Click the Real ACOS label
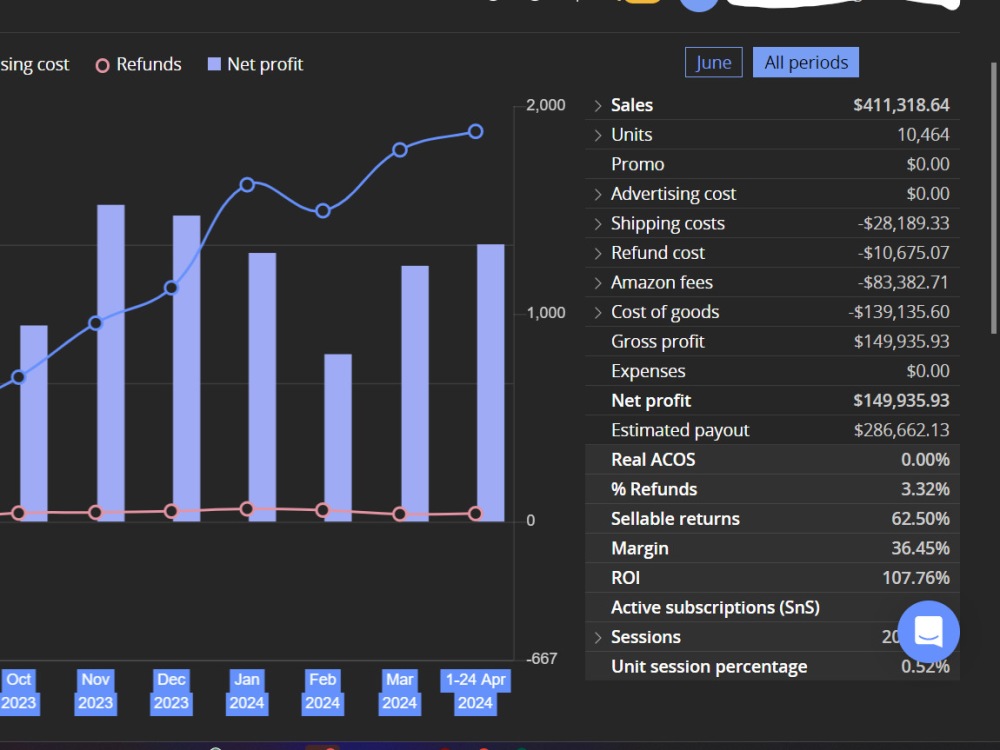The image size is (1000, 750). pyautogui.click(x=653, y=460)
